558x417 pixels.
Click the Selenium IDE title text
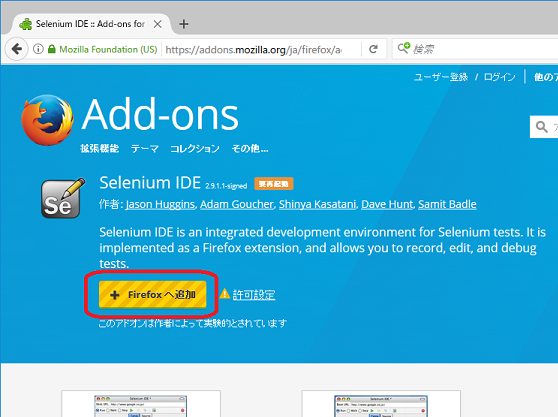click(150, 183)
